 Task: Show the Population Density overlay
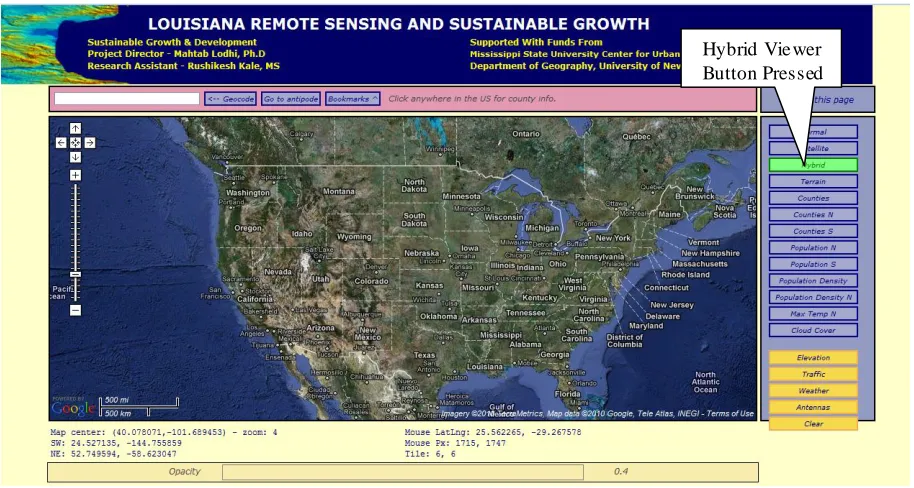[x=813, y=280]
